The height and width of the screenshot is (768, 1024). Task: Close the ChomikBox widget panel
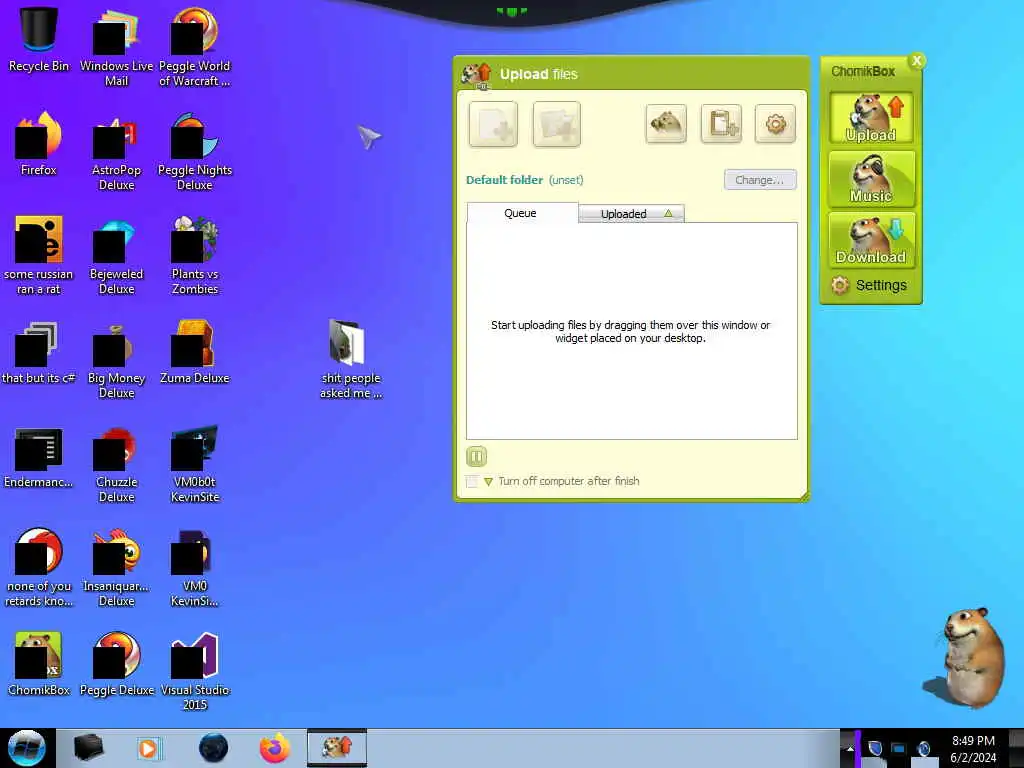click(917, 61)
